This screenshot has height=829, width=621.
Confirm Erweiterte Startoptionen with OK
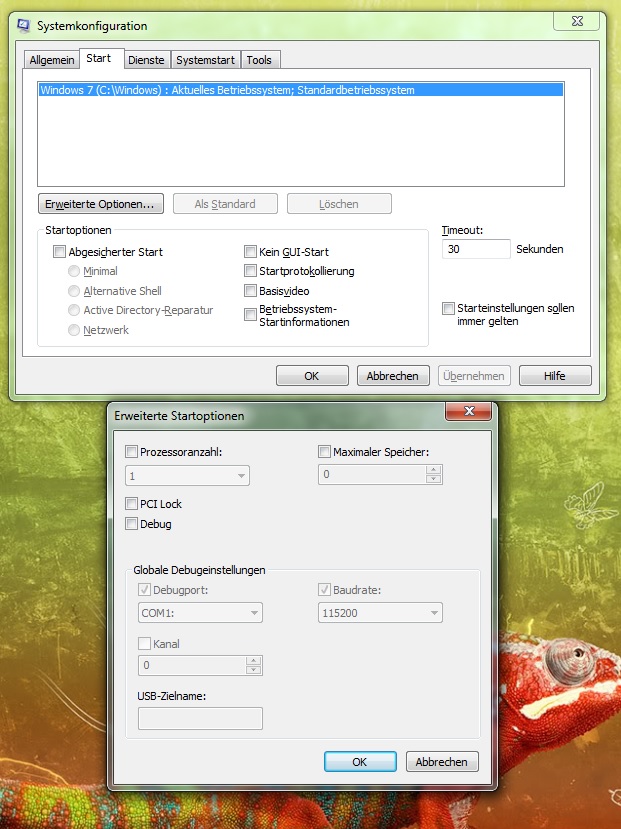360,761
